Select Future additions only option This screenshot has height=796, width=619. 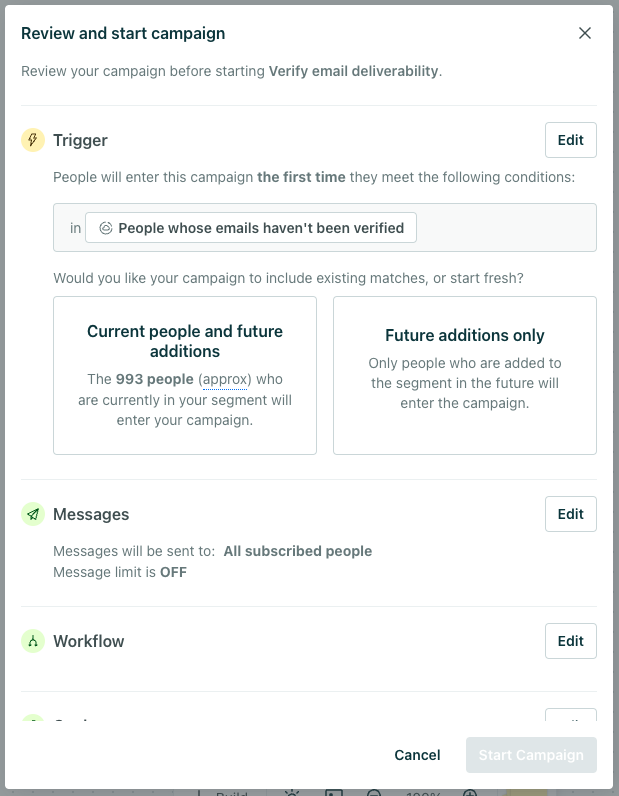[465, 375]
